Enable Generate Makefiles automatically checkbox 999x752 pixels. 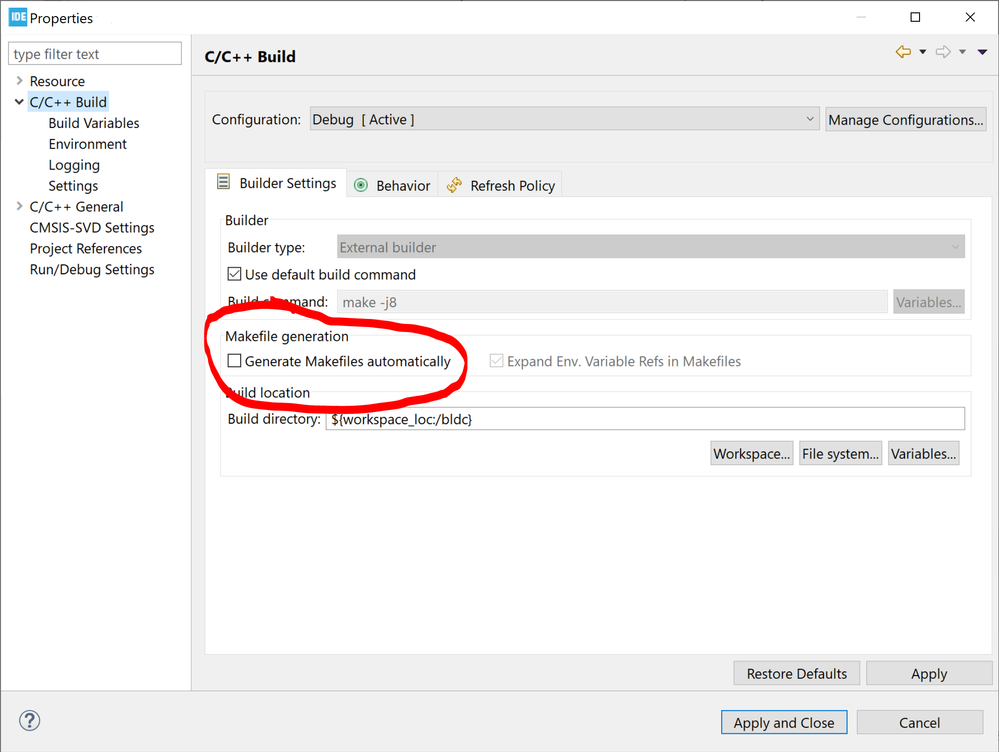pyautogui.click(x=235, y=361)
